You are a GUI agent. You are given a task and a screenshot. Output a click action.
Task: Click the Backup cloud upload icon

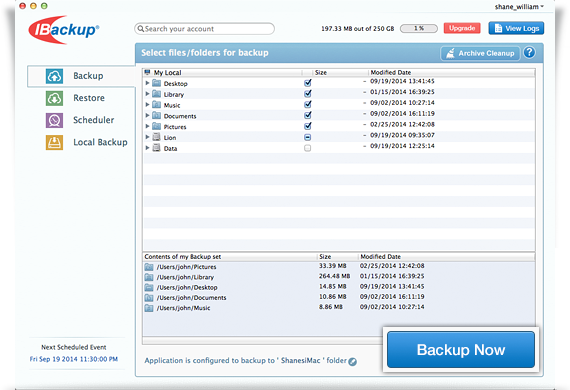click(55, 76)
